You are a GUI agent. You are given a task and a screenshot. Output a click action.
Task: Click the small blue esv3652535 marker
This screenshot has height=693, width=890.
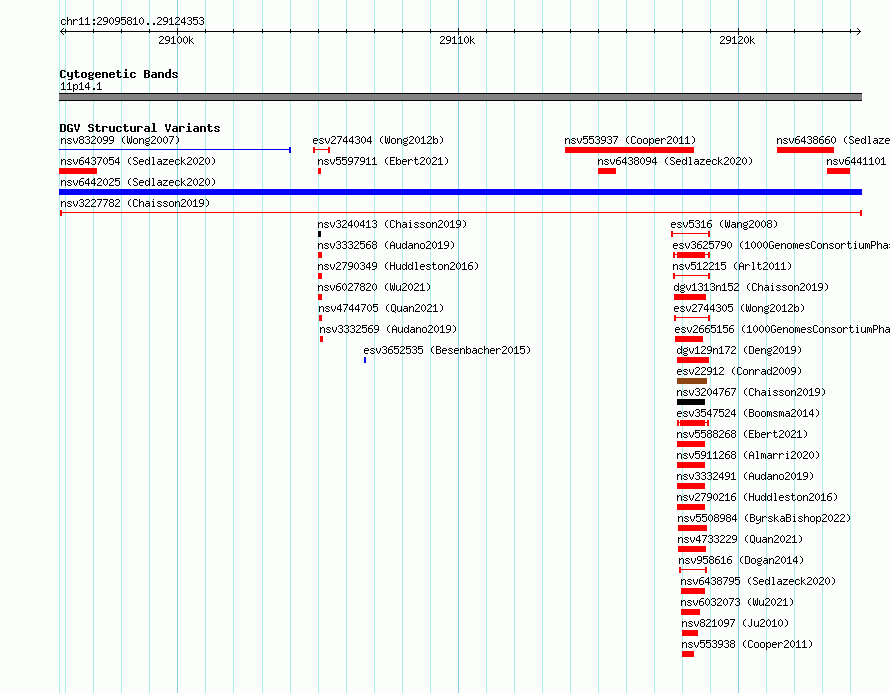click(365, 360)
